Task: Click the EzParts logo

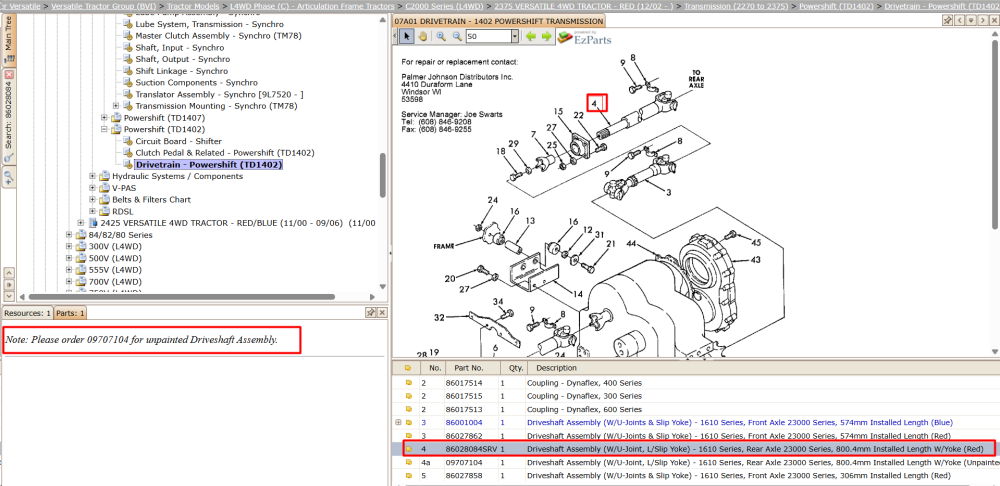Action: tap(584, 37)
